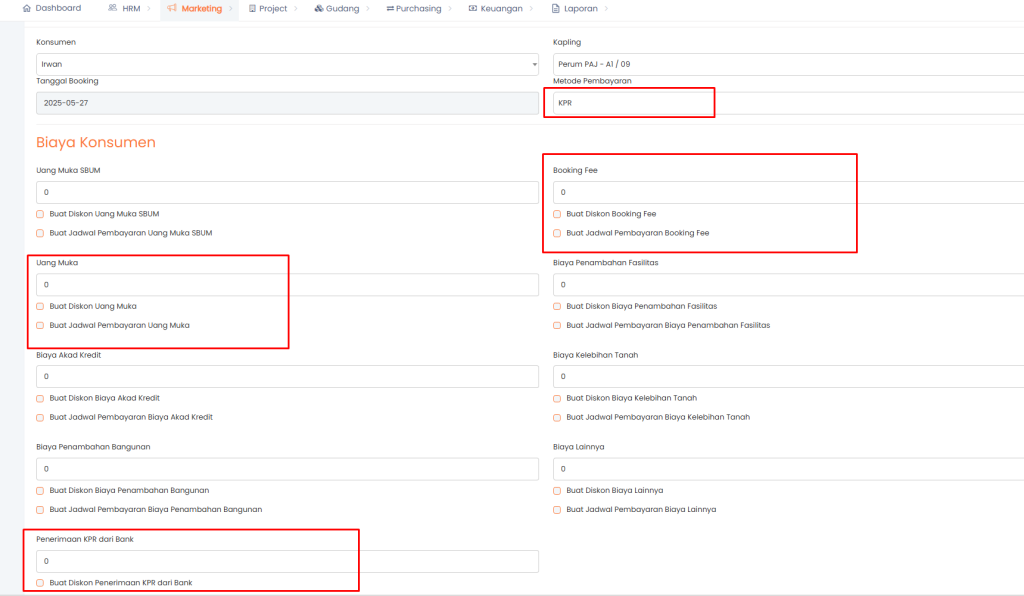This screenshot has width=1024, height=596.
Task: Click the Keuangan money icon
Action: [x=472, y=8]
